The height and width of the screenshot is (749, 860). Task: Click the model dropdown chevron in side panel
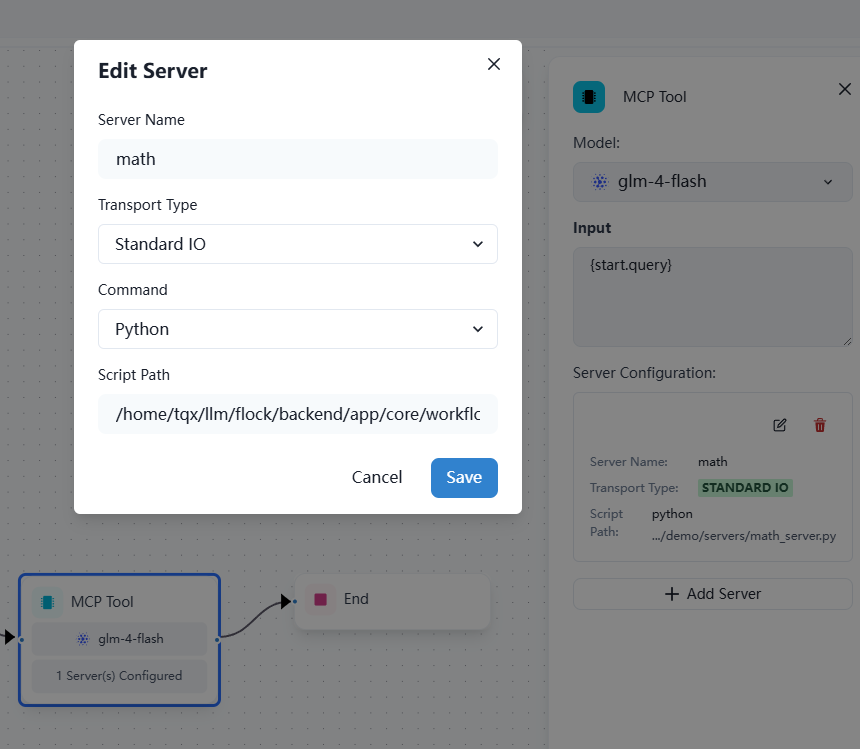(828, 182)
